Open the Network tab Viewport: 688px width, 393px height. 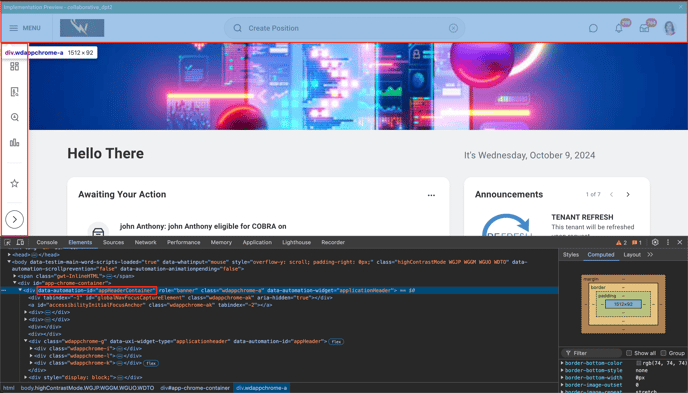tap(145, 242)
